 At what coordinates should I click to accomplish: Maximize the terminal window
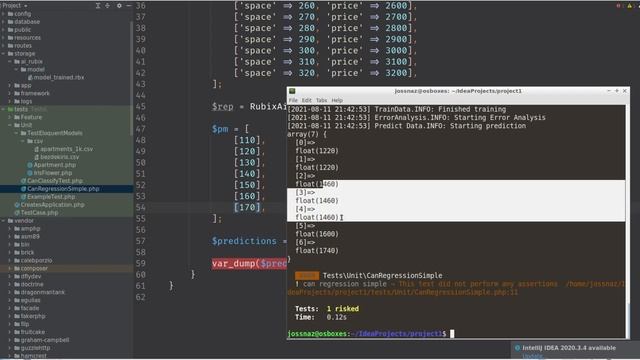(x=617, y=91)
